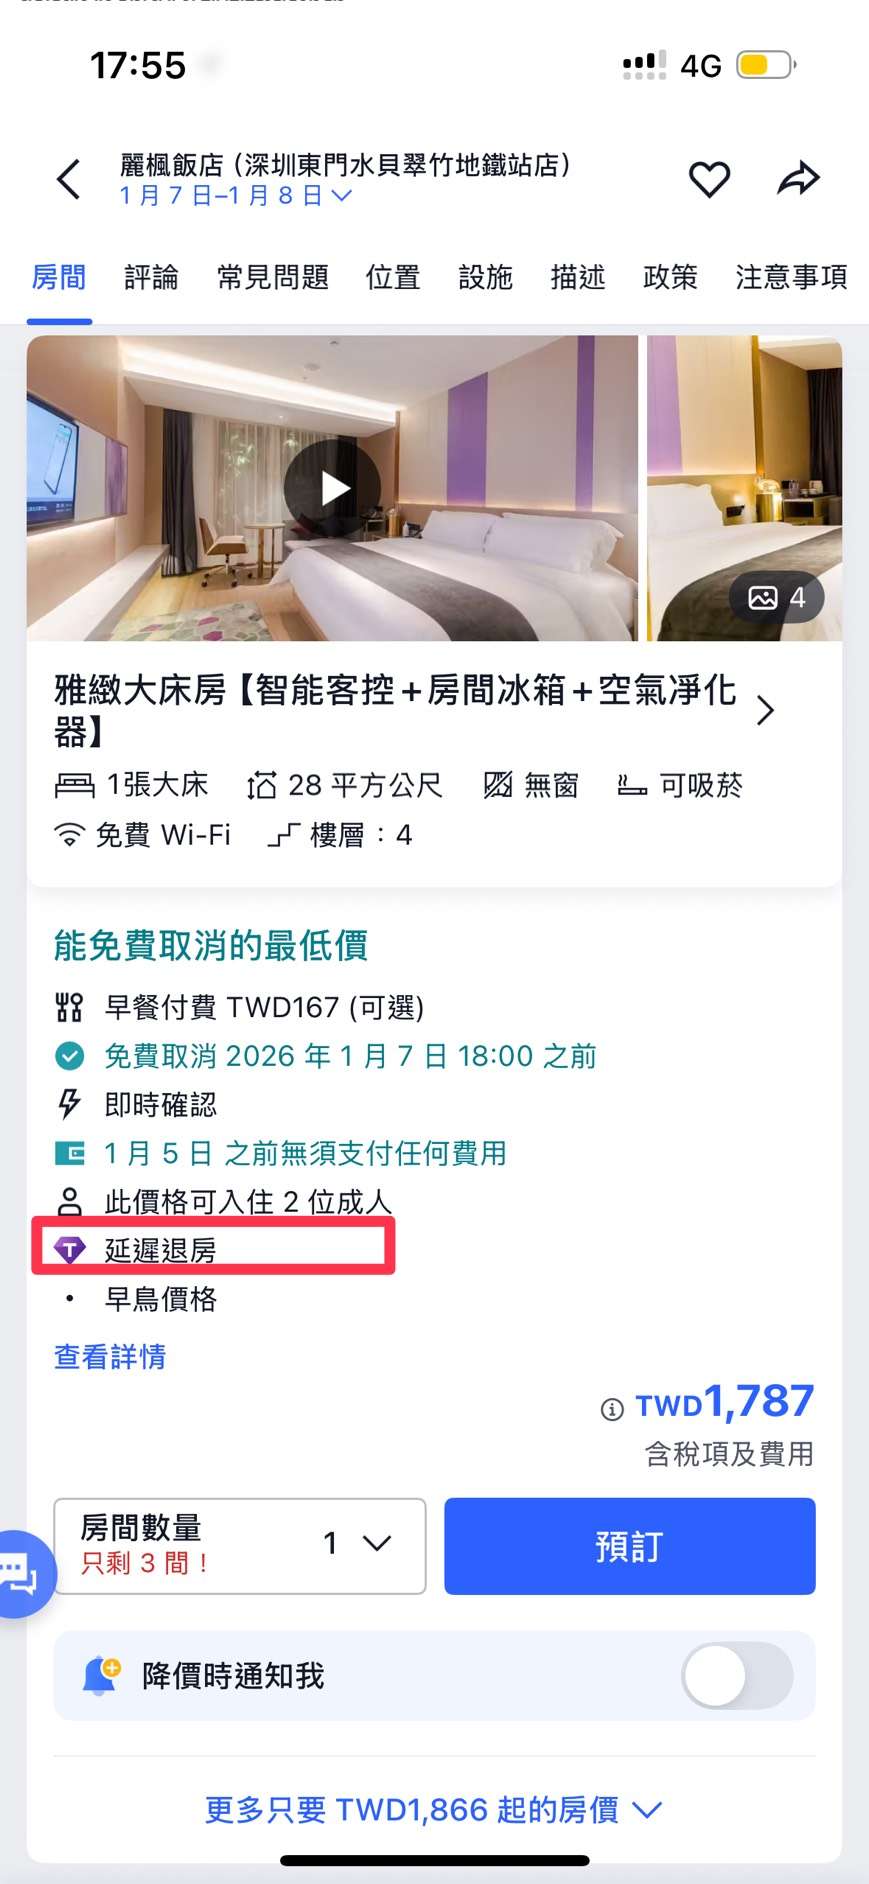Screen dimensions: 869x1884
Task: Tap the price alert bell icon
Action: 100,1676
